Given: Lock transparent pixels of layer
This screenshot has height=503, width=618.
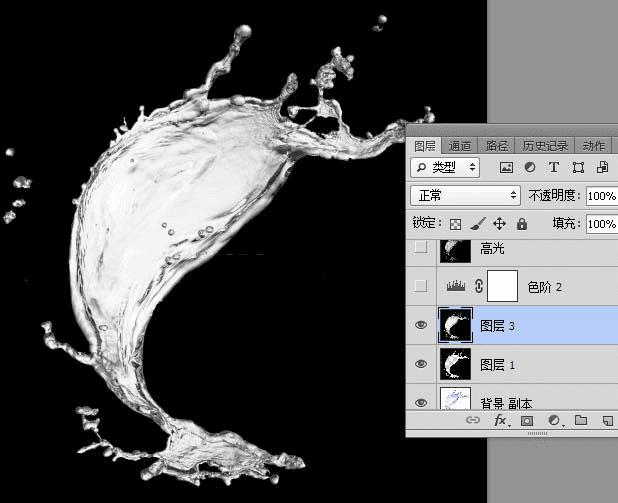Looking at the screenshot, I should [455, 224].
